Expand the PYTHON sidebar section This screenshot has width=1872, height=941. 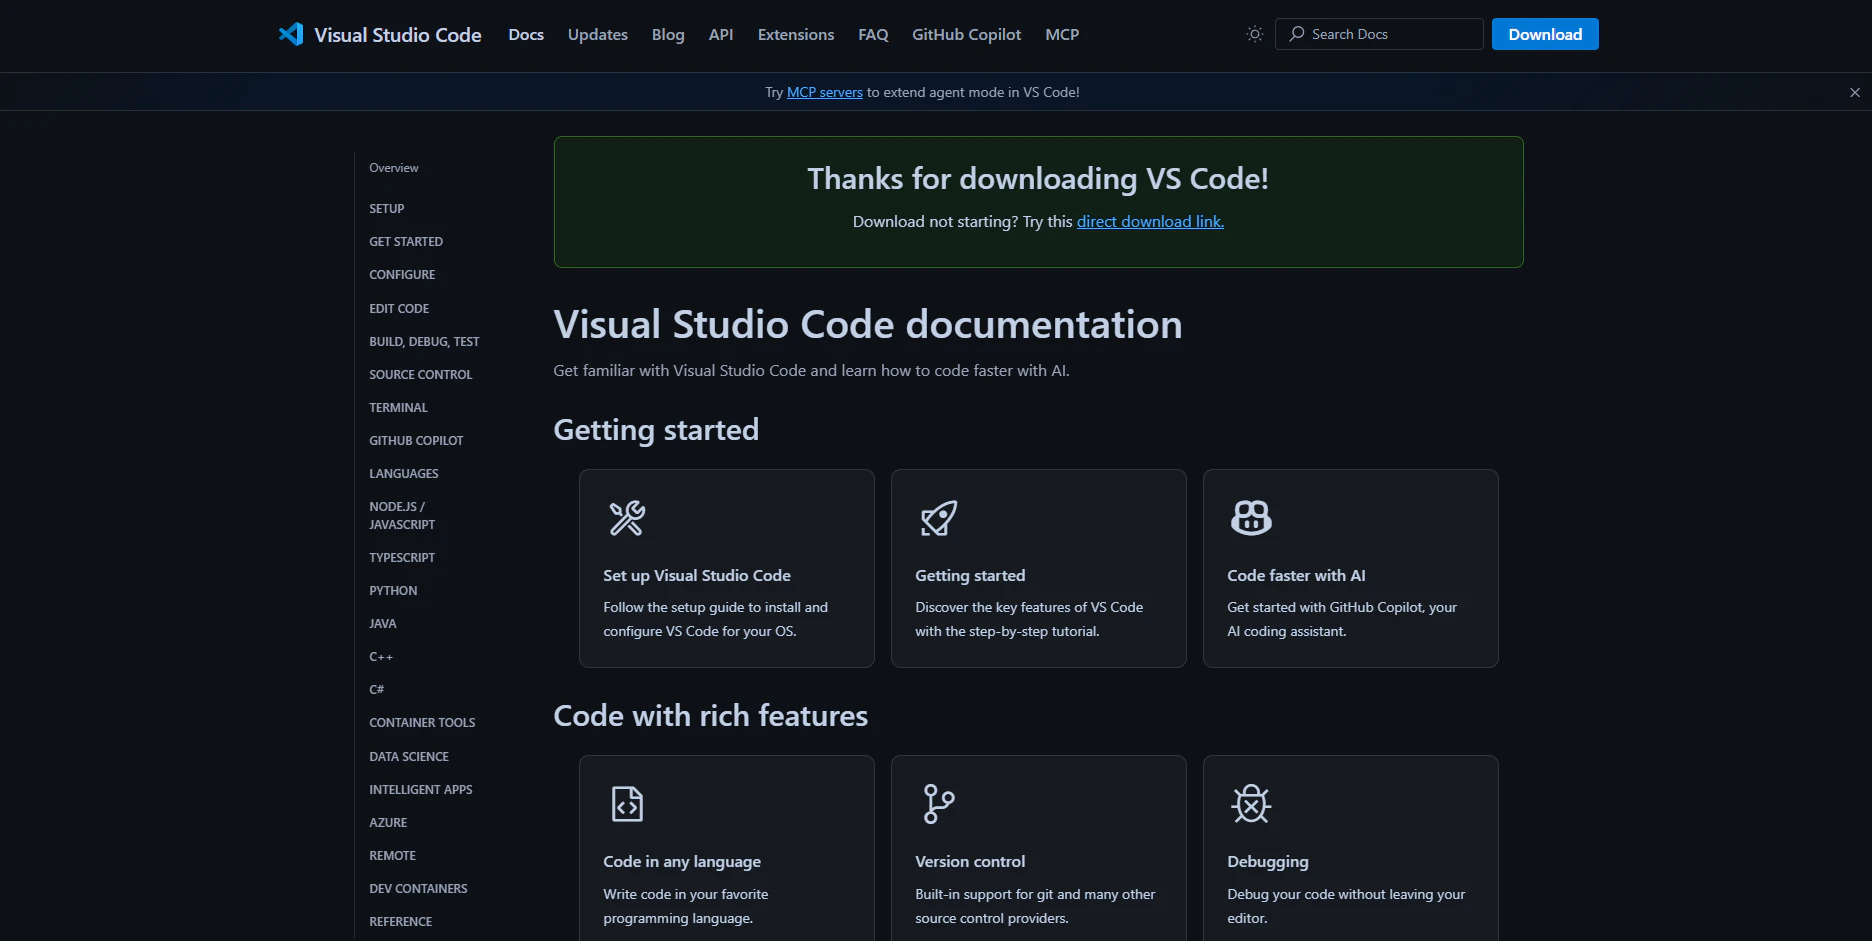tap(393, 591)
